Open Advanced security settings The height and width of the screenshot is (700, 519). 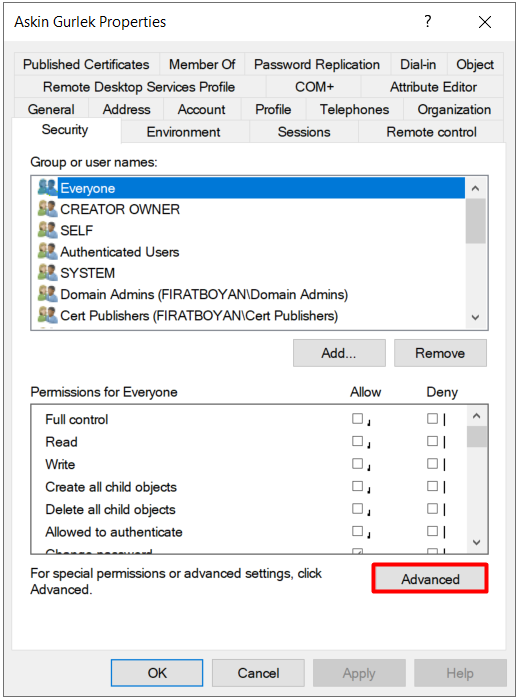pos(430,579)
